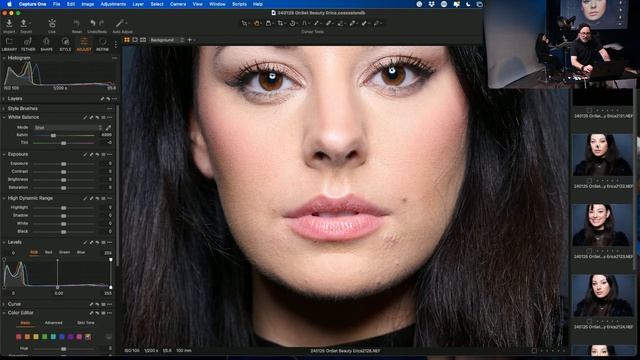Switch to the Refine tool tab
Screen dimensions: 640x360
tap(102, 44)
